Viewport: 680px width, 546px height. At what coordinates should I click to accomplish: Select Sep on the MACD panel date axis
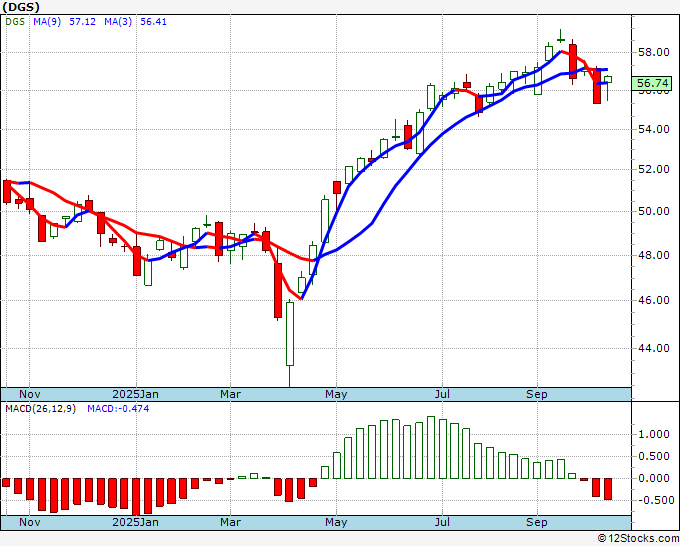pyautogui.click(x=537, y=522)
